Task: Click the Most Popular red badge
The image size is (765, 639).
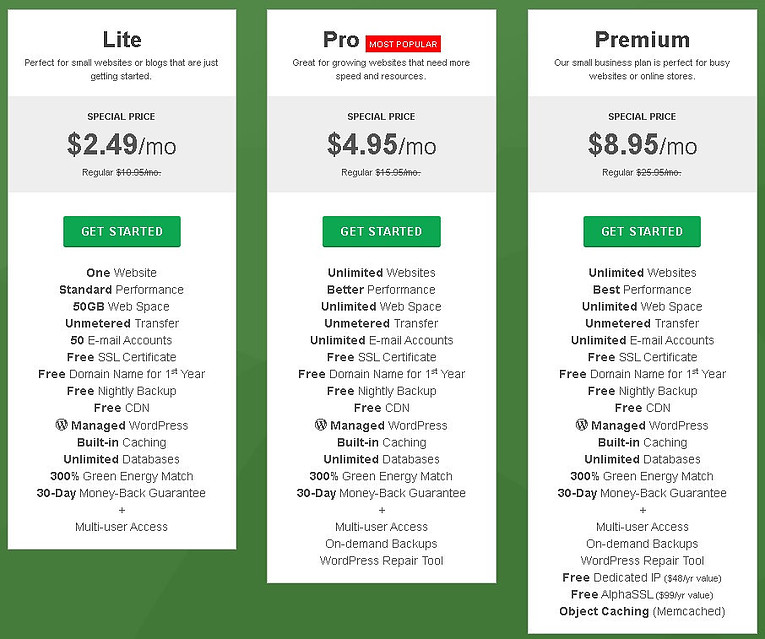Action: [x=403, y=44]
